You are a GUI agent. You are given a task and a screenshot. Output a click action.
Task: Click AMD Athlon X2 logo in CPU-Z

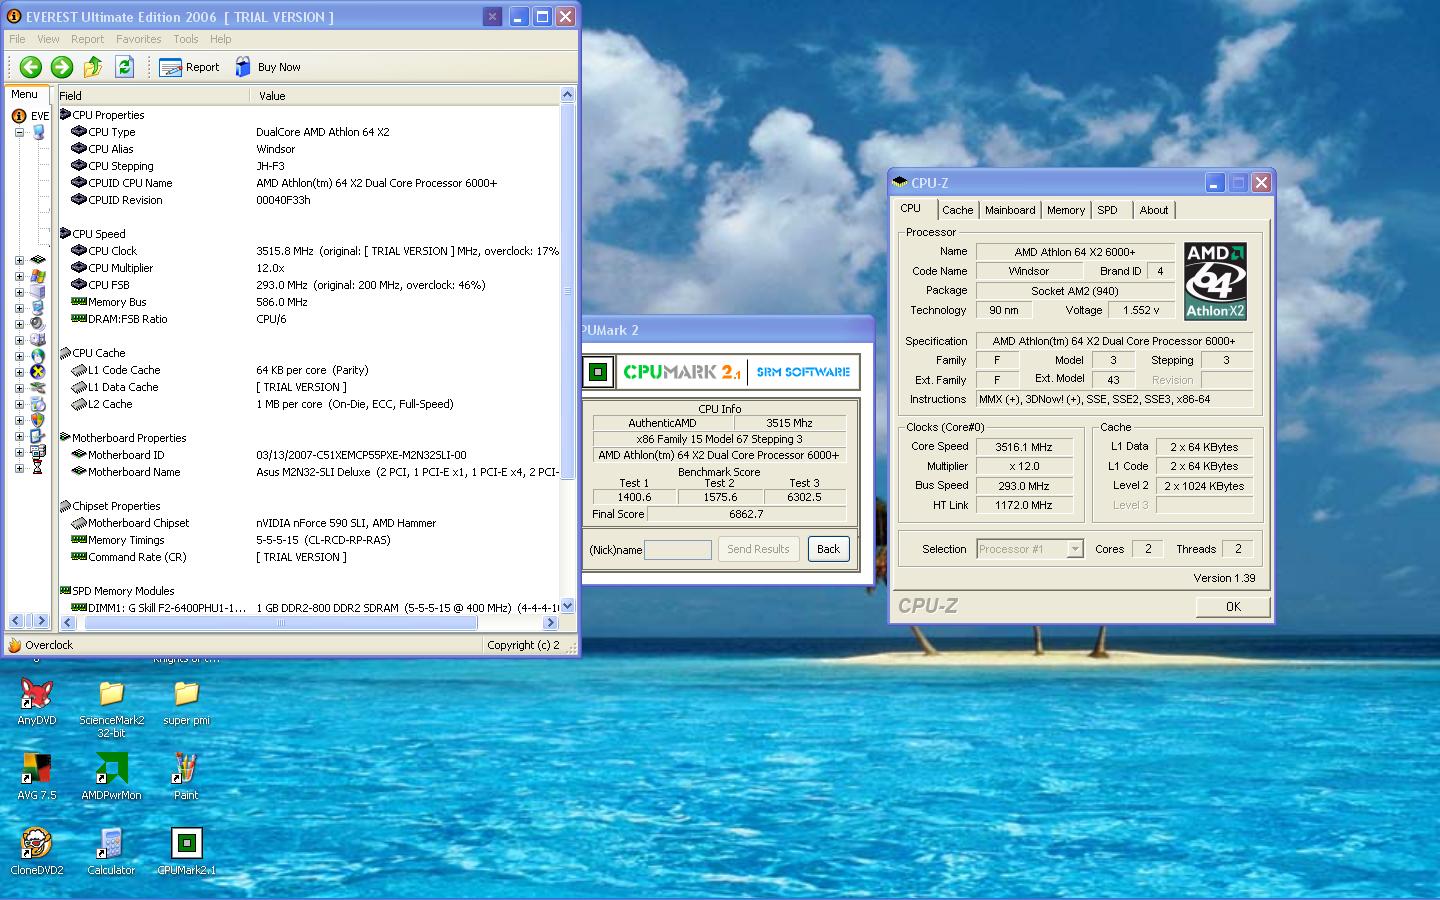point(1215,281)
